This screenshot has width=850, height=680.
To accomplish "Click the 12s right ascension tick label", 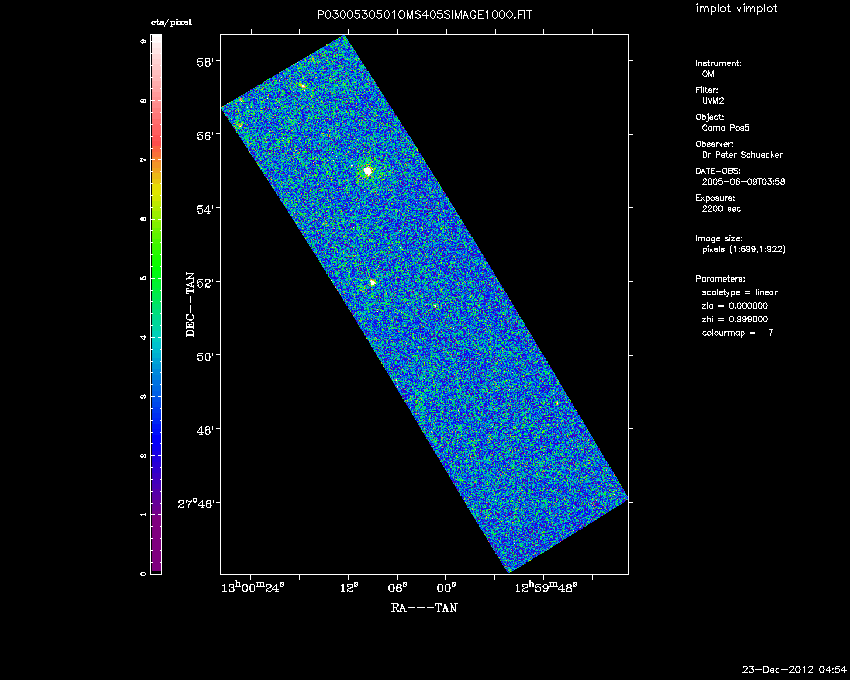I will (x=349, y=588).
